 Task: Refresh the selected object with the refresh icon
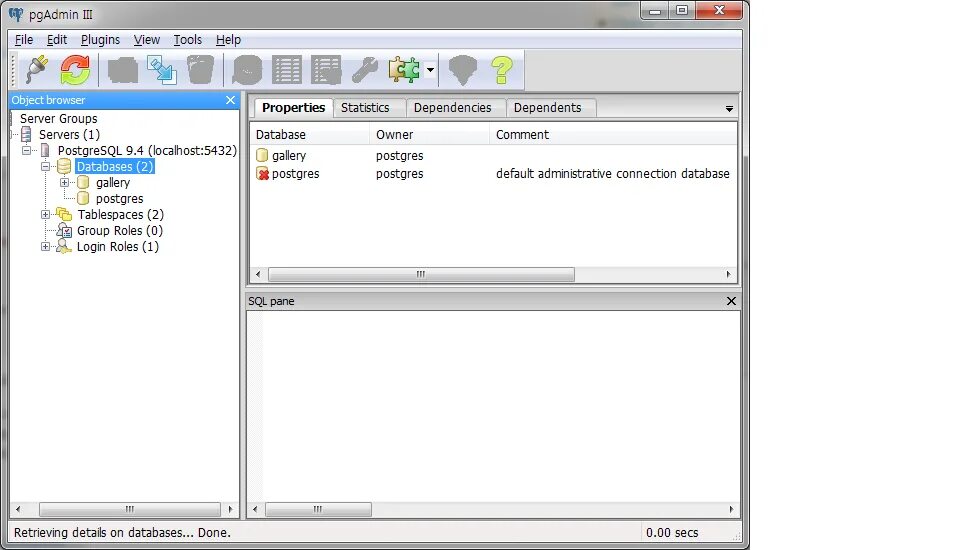click(x=75, y=69)
